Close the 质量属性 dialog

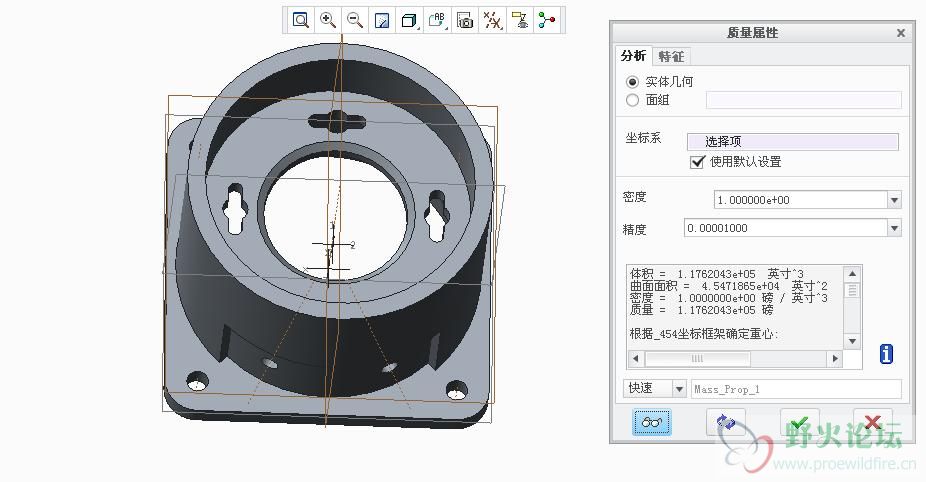(x=901, y=33)
